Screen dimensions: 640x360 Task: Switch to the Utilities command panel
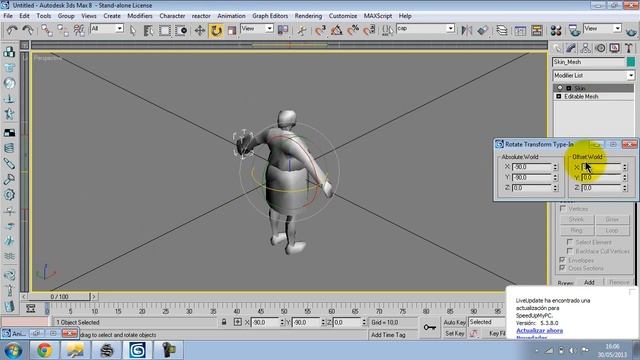[x=629, y=49]
